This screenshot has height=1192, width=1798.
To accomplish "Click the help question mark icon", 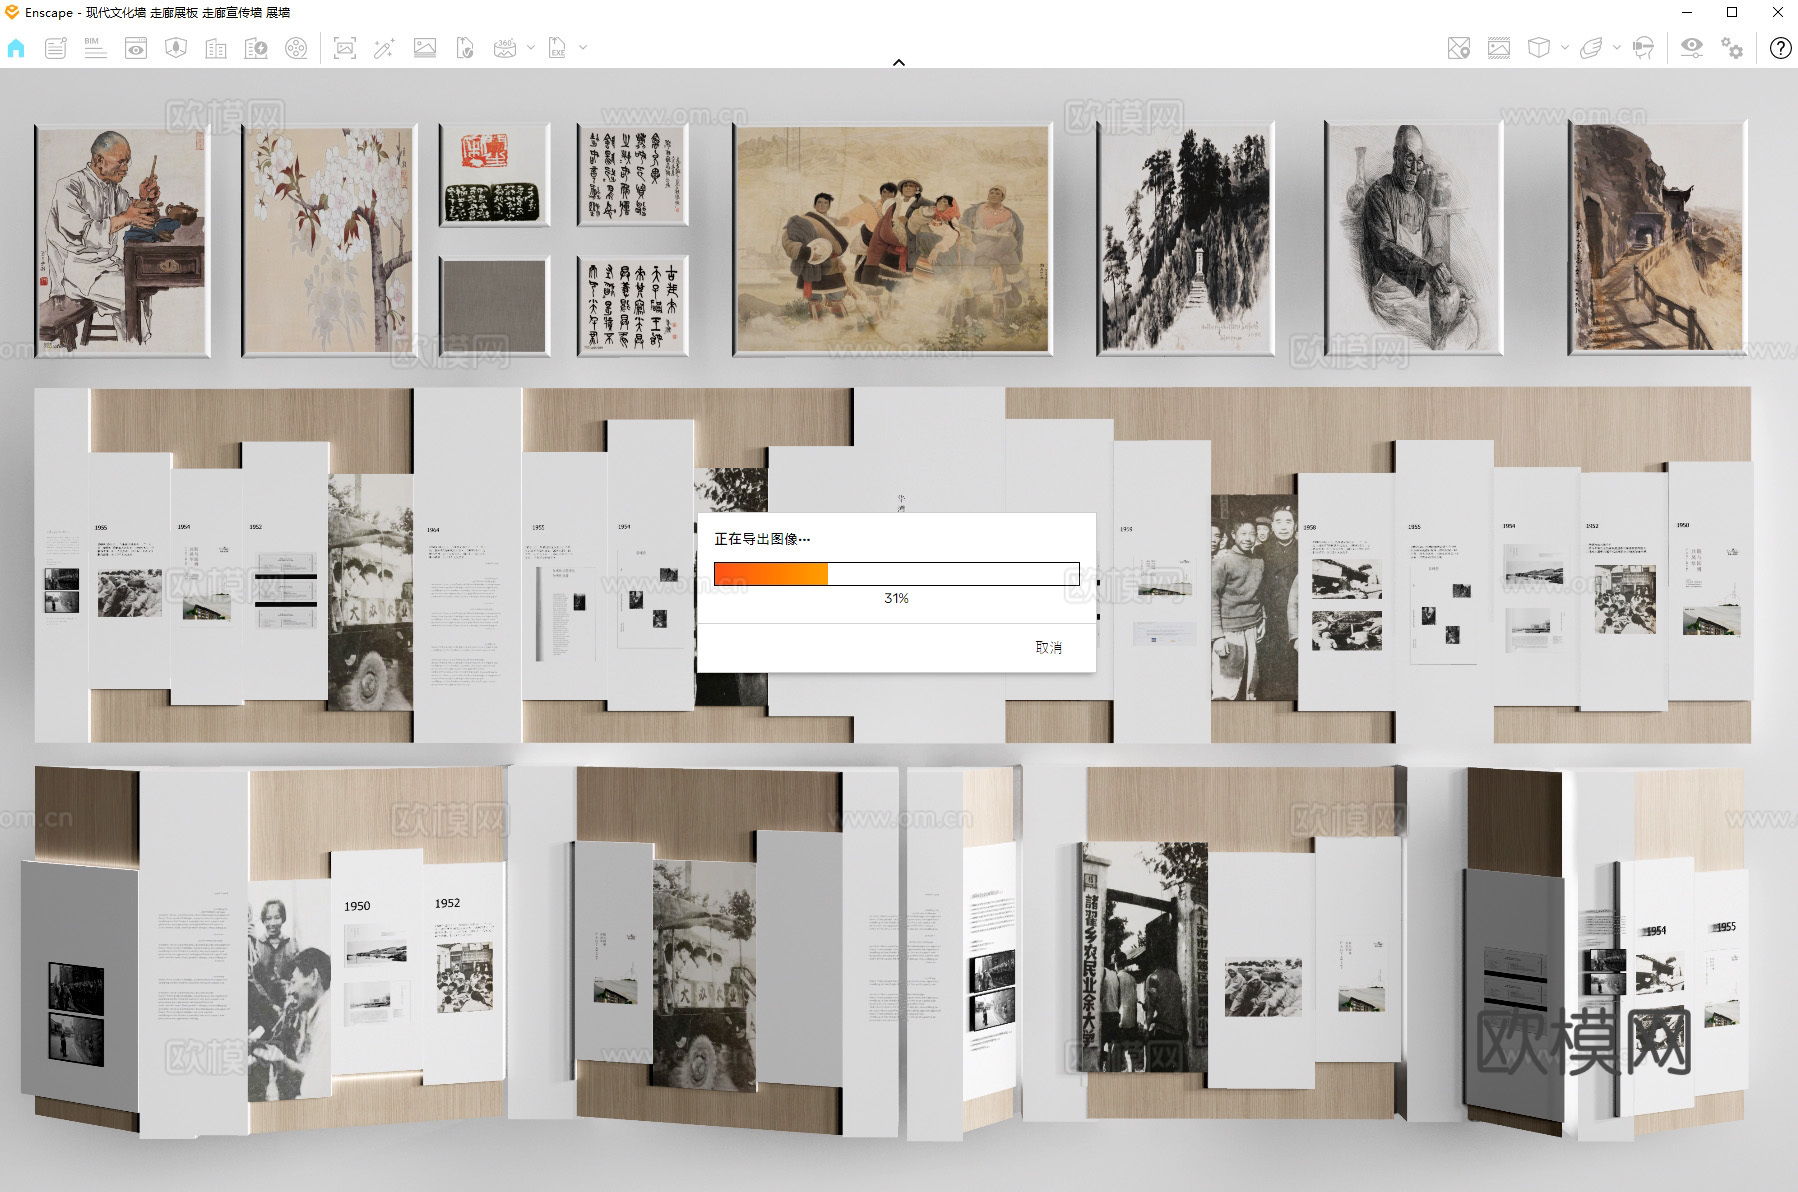I will (1781, 48).
